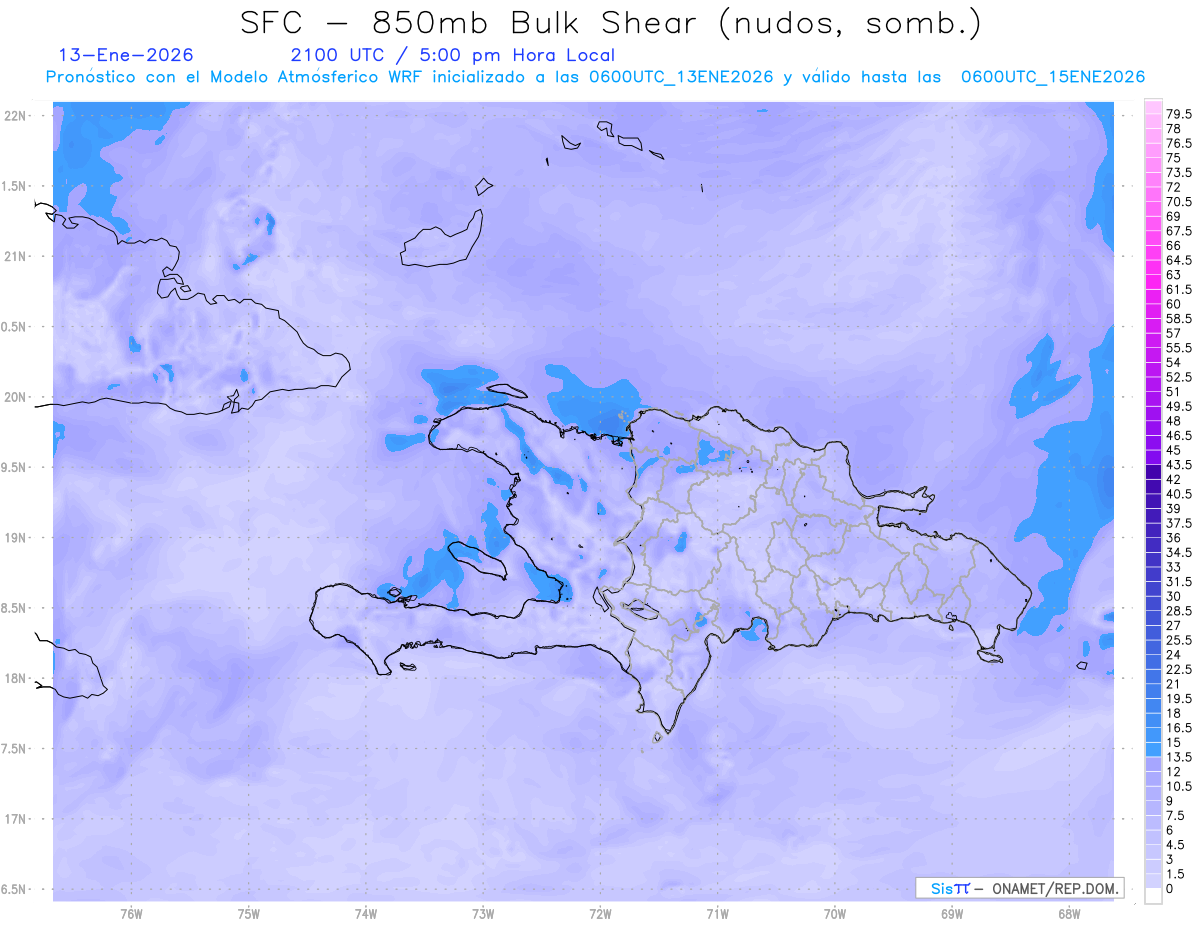
Task: Click the valid-until time "0600UTC_15ENE2026"
Action: (1052, 77)
